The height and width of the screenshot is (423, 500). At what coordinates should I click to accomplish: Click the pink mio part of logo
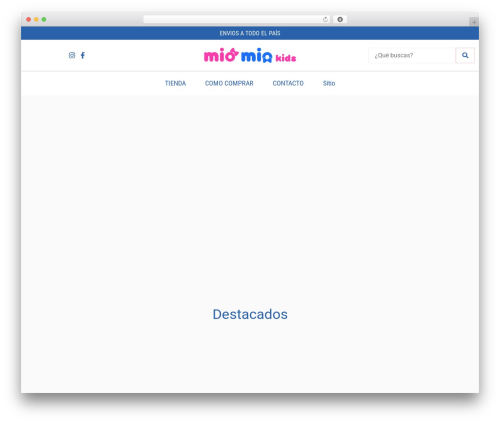221,55
